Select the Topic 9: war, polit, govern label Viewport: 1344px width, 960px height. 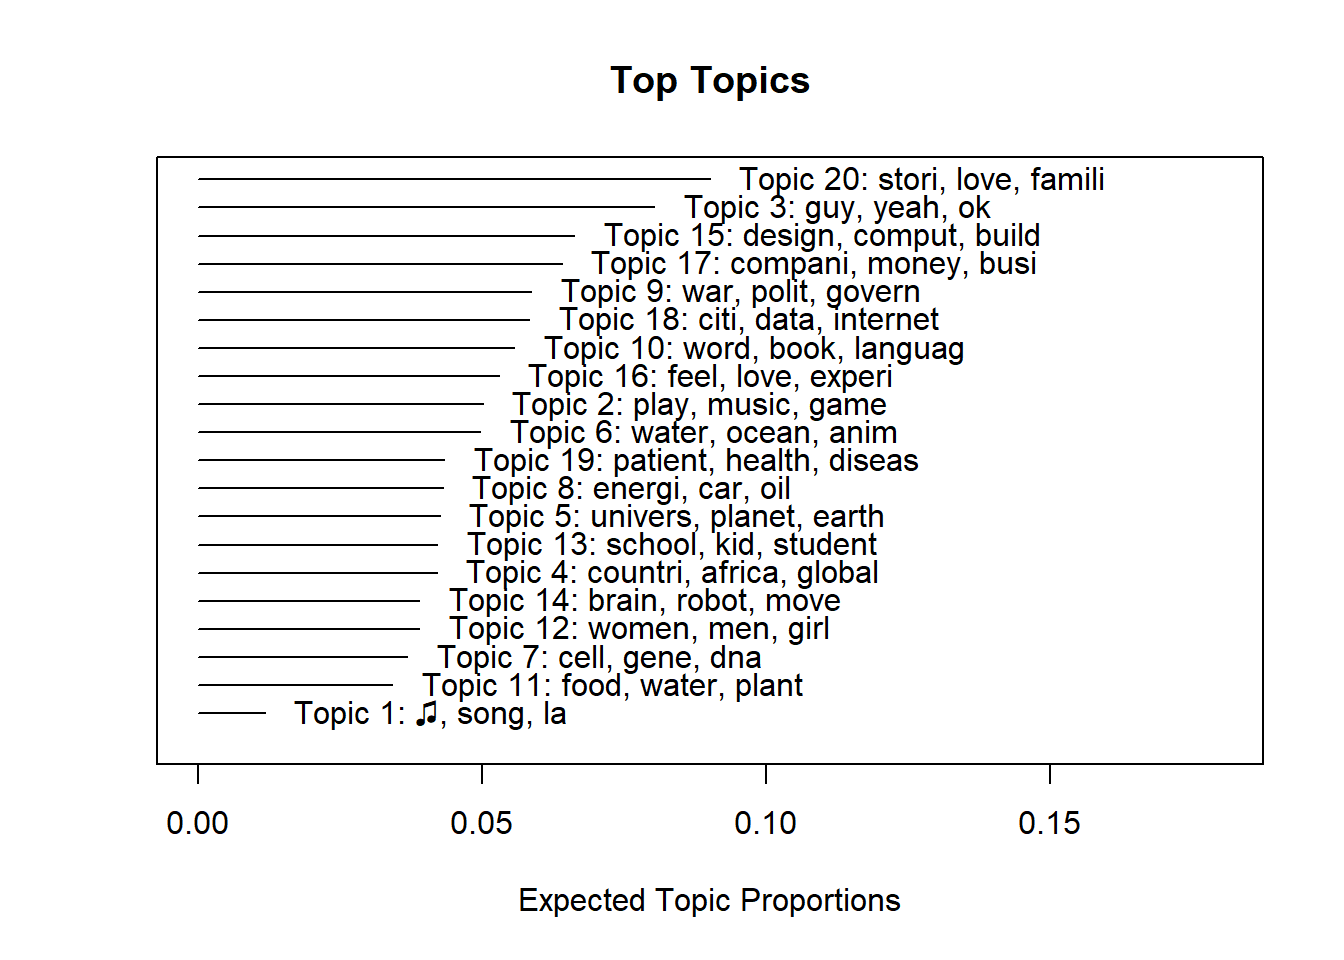point(740,292)
